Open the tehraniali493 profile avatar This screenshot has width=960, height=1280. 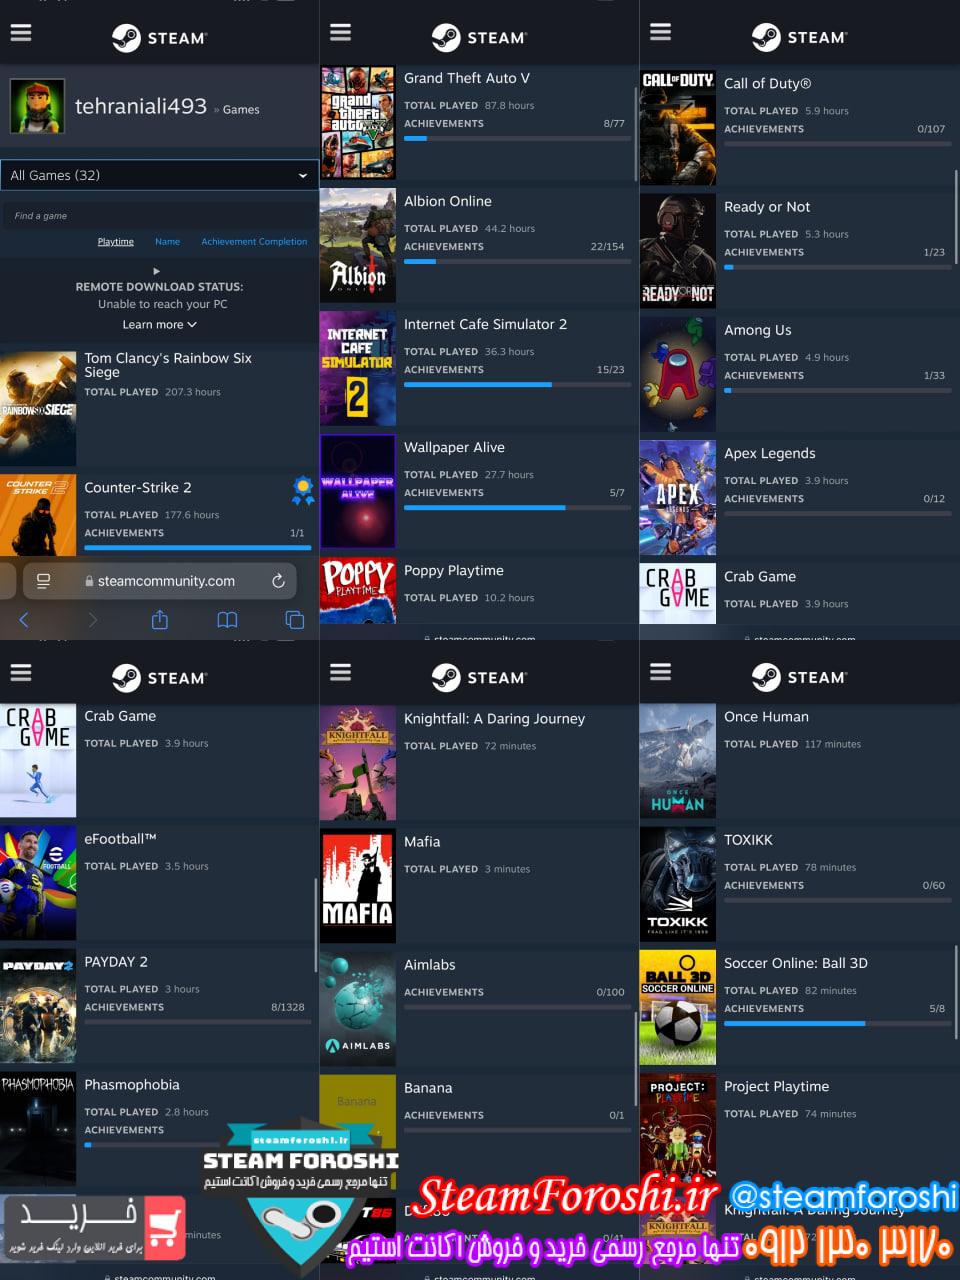tap(37, 106)
